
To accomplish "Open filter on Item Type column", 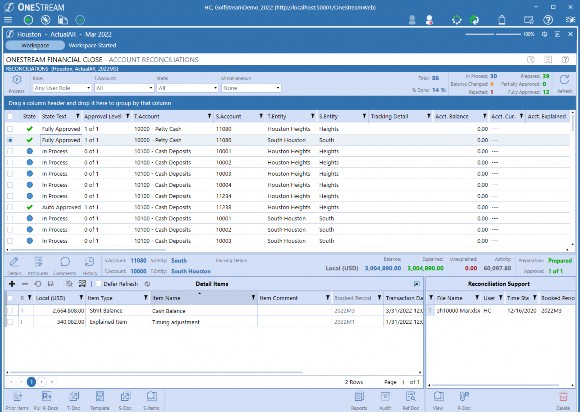I will click(x=146, y=298).
